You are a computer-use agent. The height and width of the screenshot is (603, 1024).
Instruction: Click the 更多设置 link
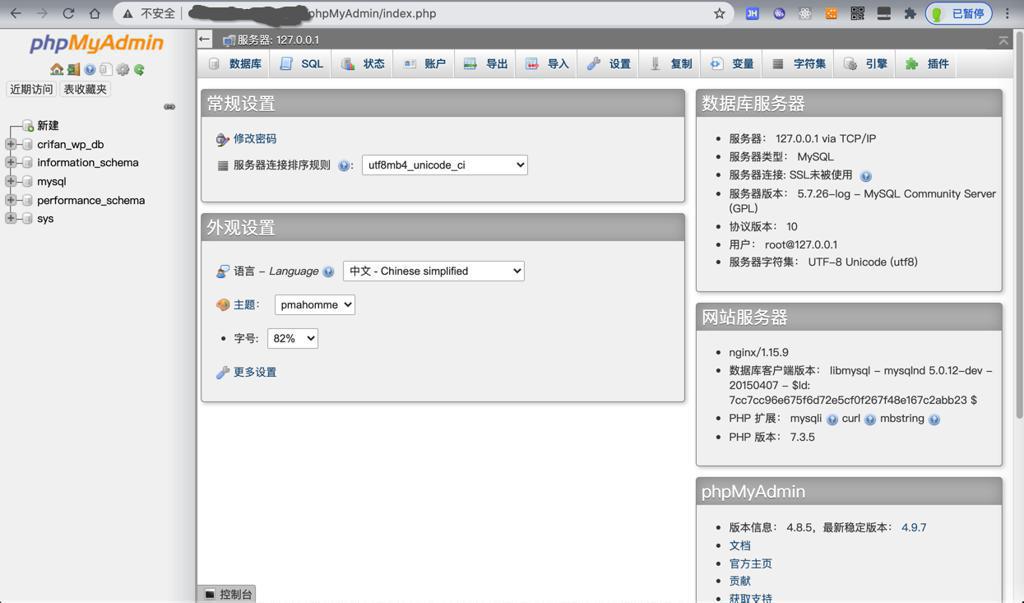tap(255, 372)
